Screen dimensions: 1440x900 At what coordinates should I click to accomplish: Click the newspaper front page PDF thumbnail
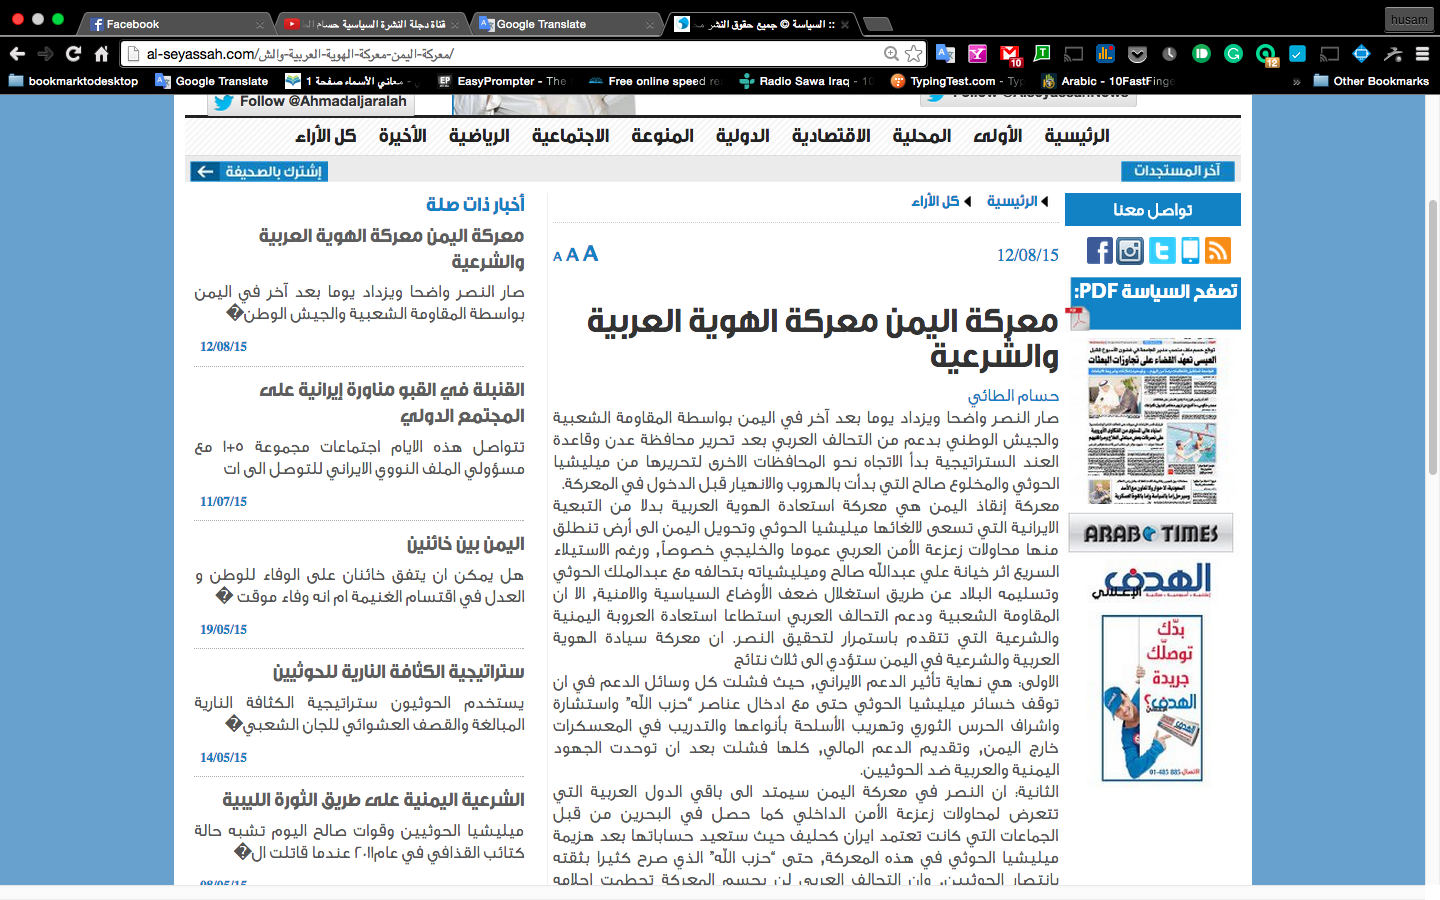pos(1152,421)
